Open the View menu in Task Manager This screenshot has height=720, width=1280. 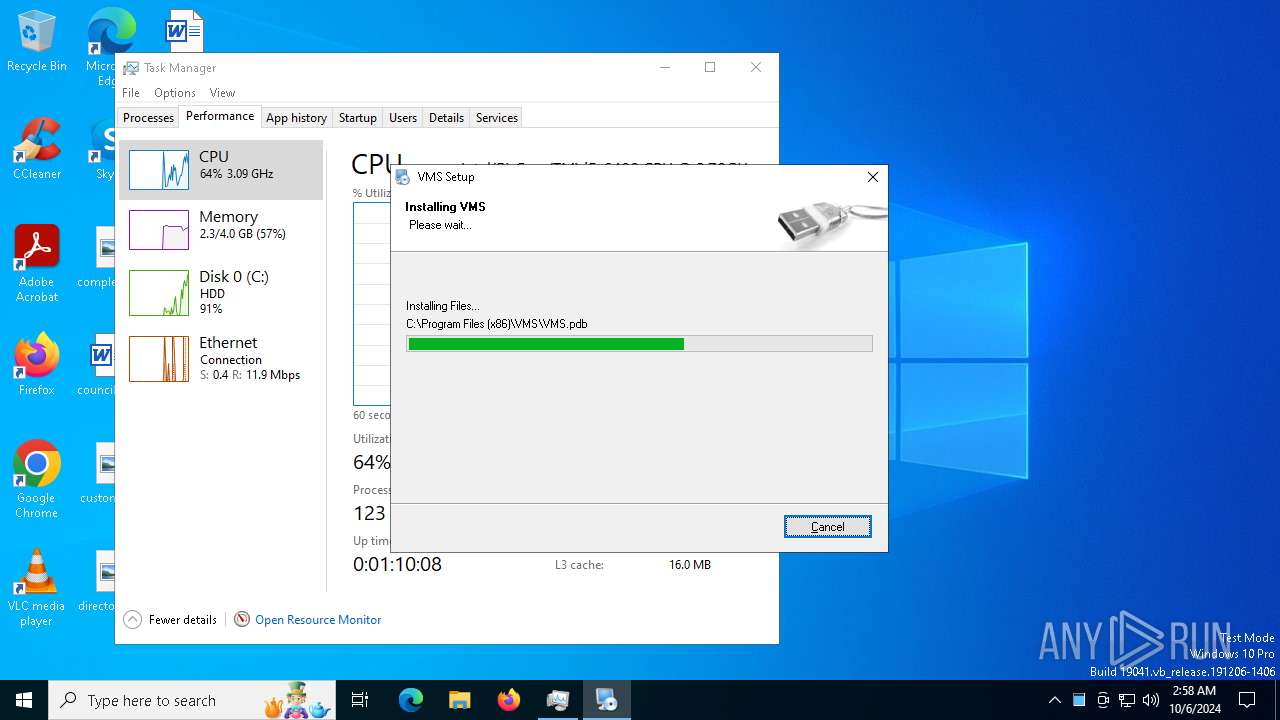[x=222, y=93]
